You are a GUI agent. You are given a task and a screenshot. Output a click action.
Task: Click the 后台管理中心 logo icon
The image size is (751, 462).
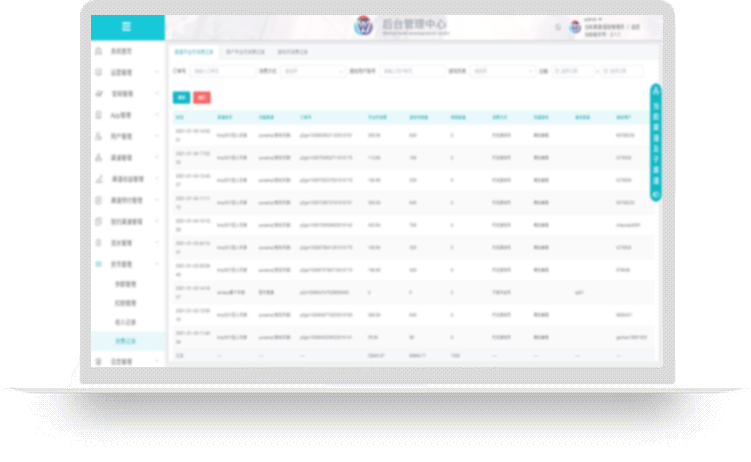(x=362, y=27)
